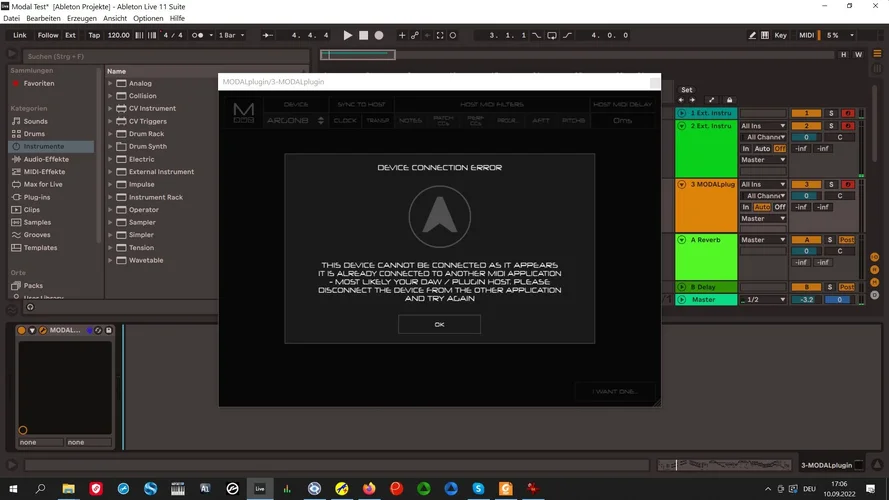Toggle the MODAL device activator icon

click(x=22, y=330)
